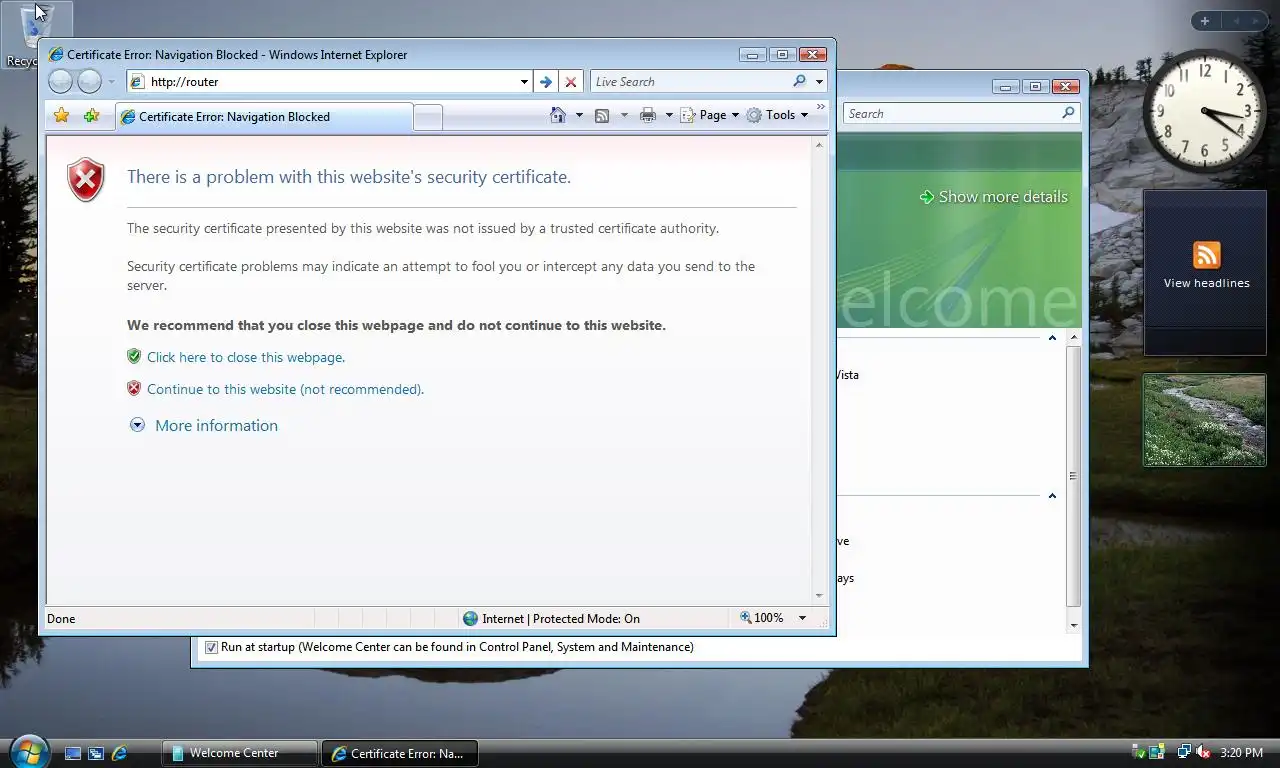
Task: Open the Recycle Bin desktop icon
Action: pyautogui.click(x=36, y=35)
